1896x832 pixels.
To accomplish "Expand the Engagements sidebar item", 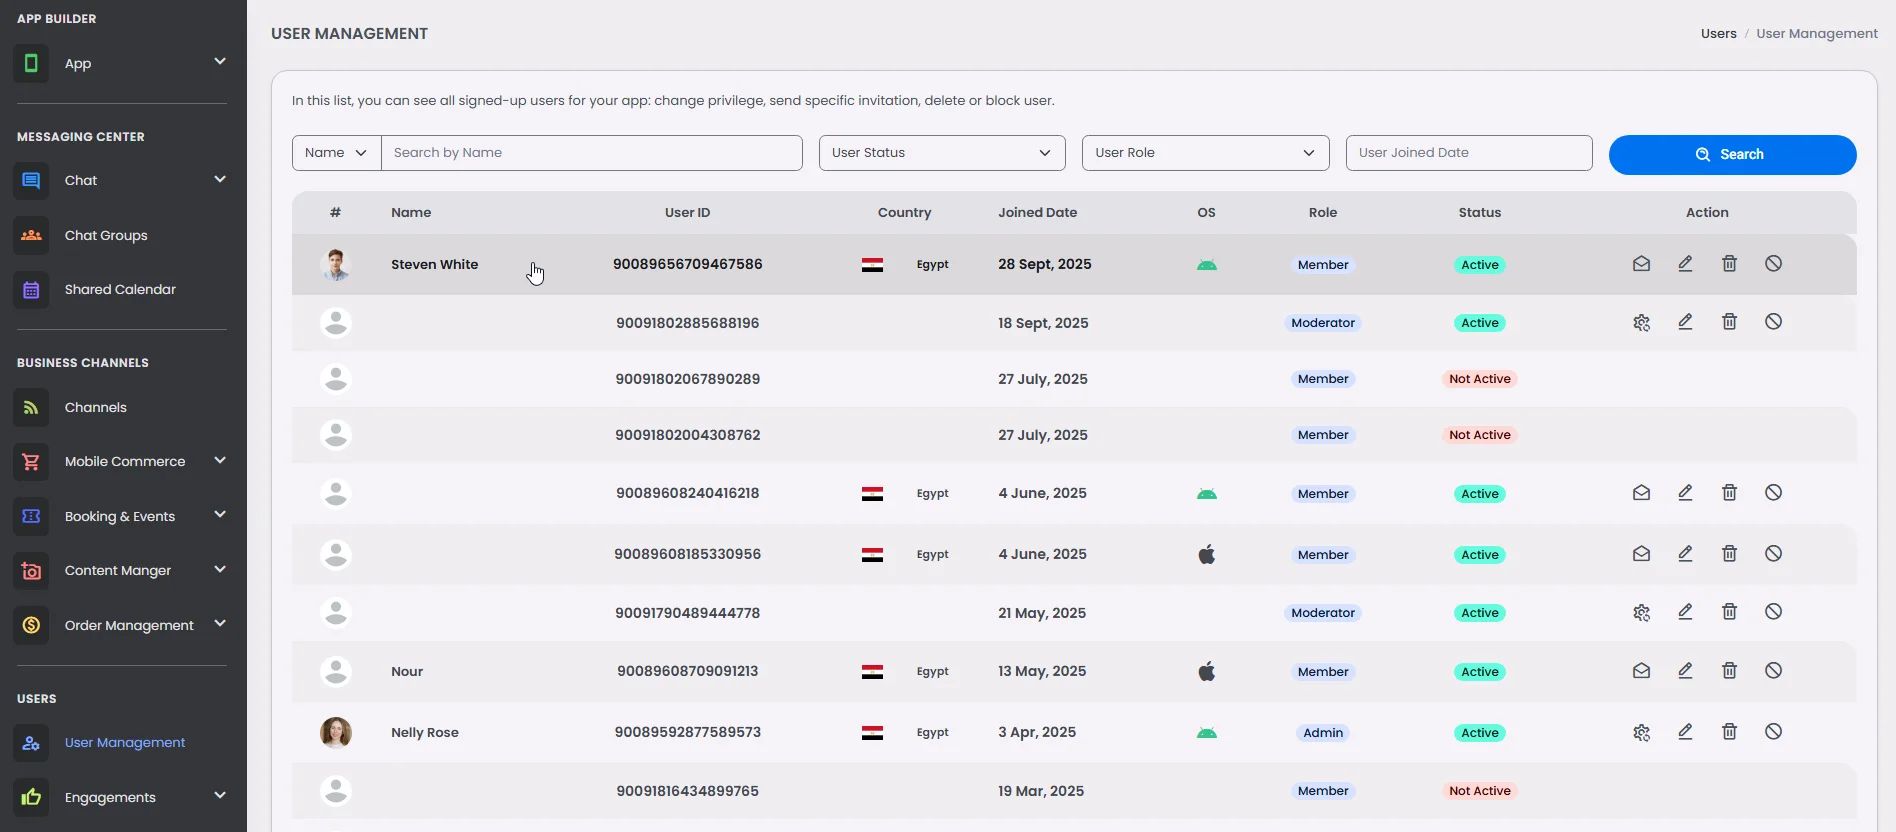I will coord(219,797).
